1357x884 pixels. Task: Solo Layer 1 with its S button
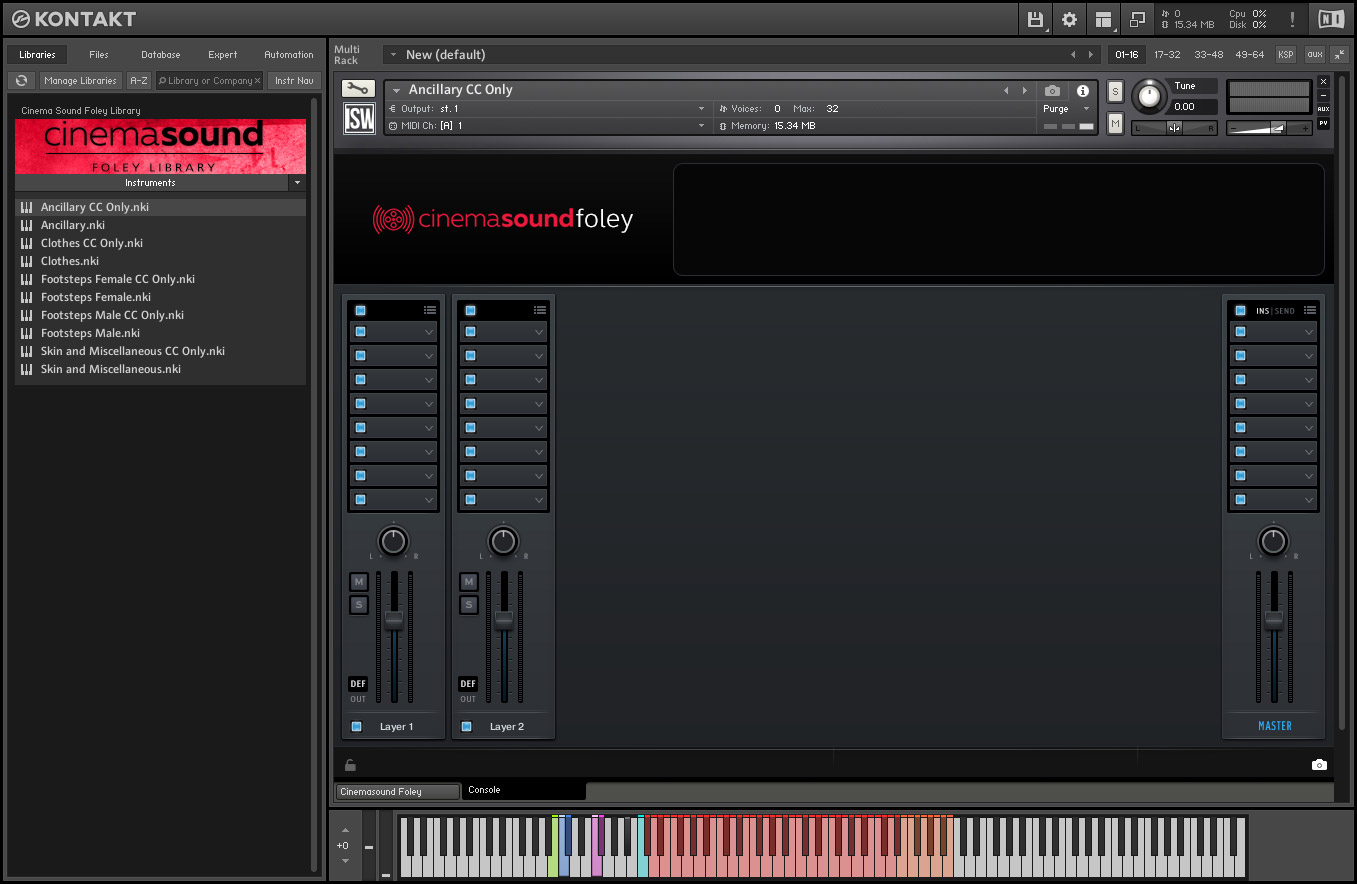coord(359,605)
